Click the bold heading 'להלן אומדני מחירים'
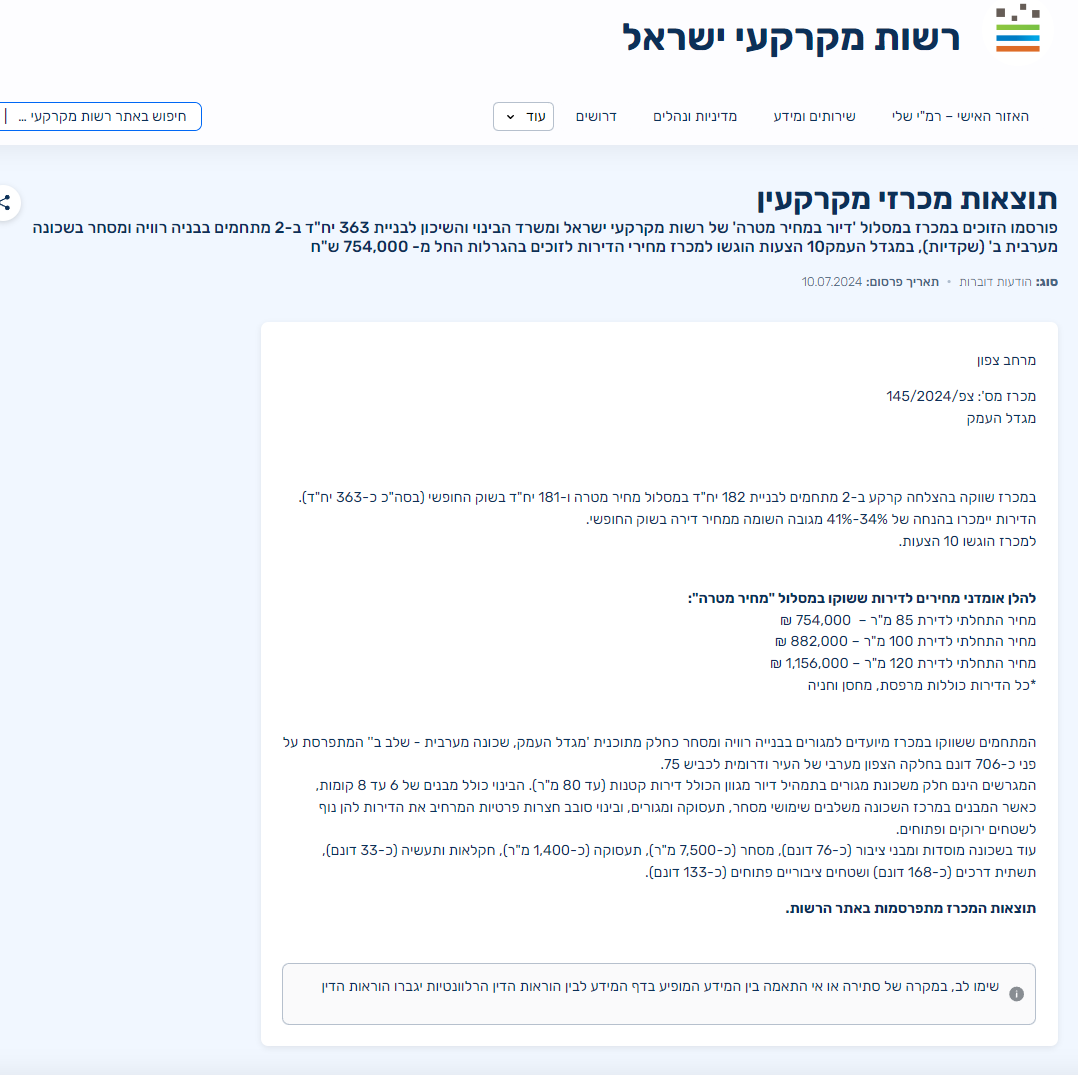 tap(861, 598)
